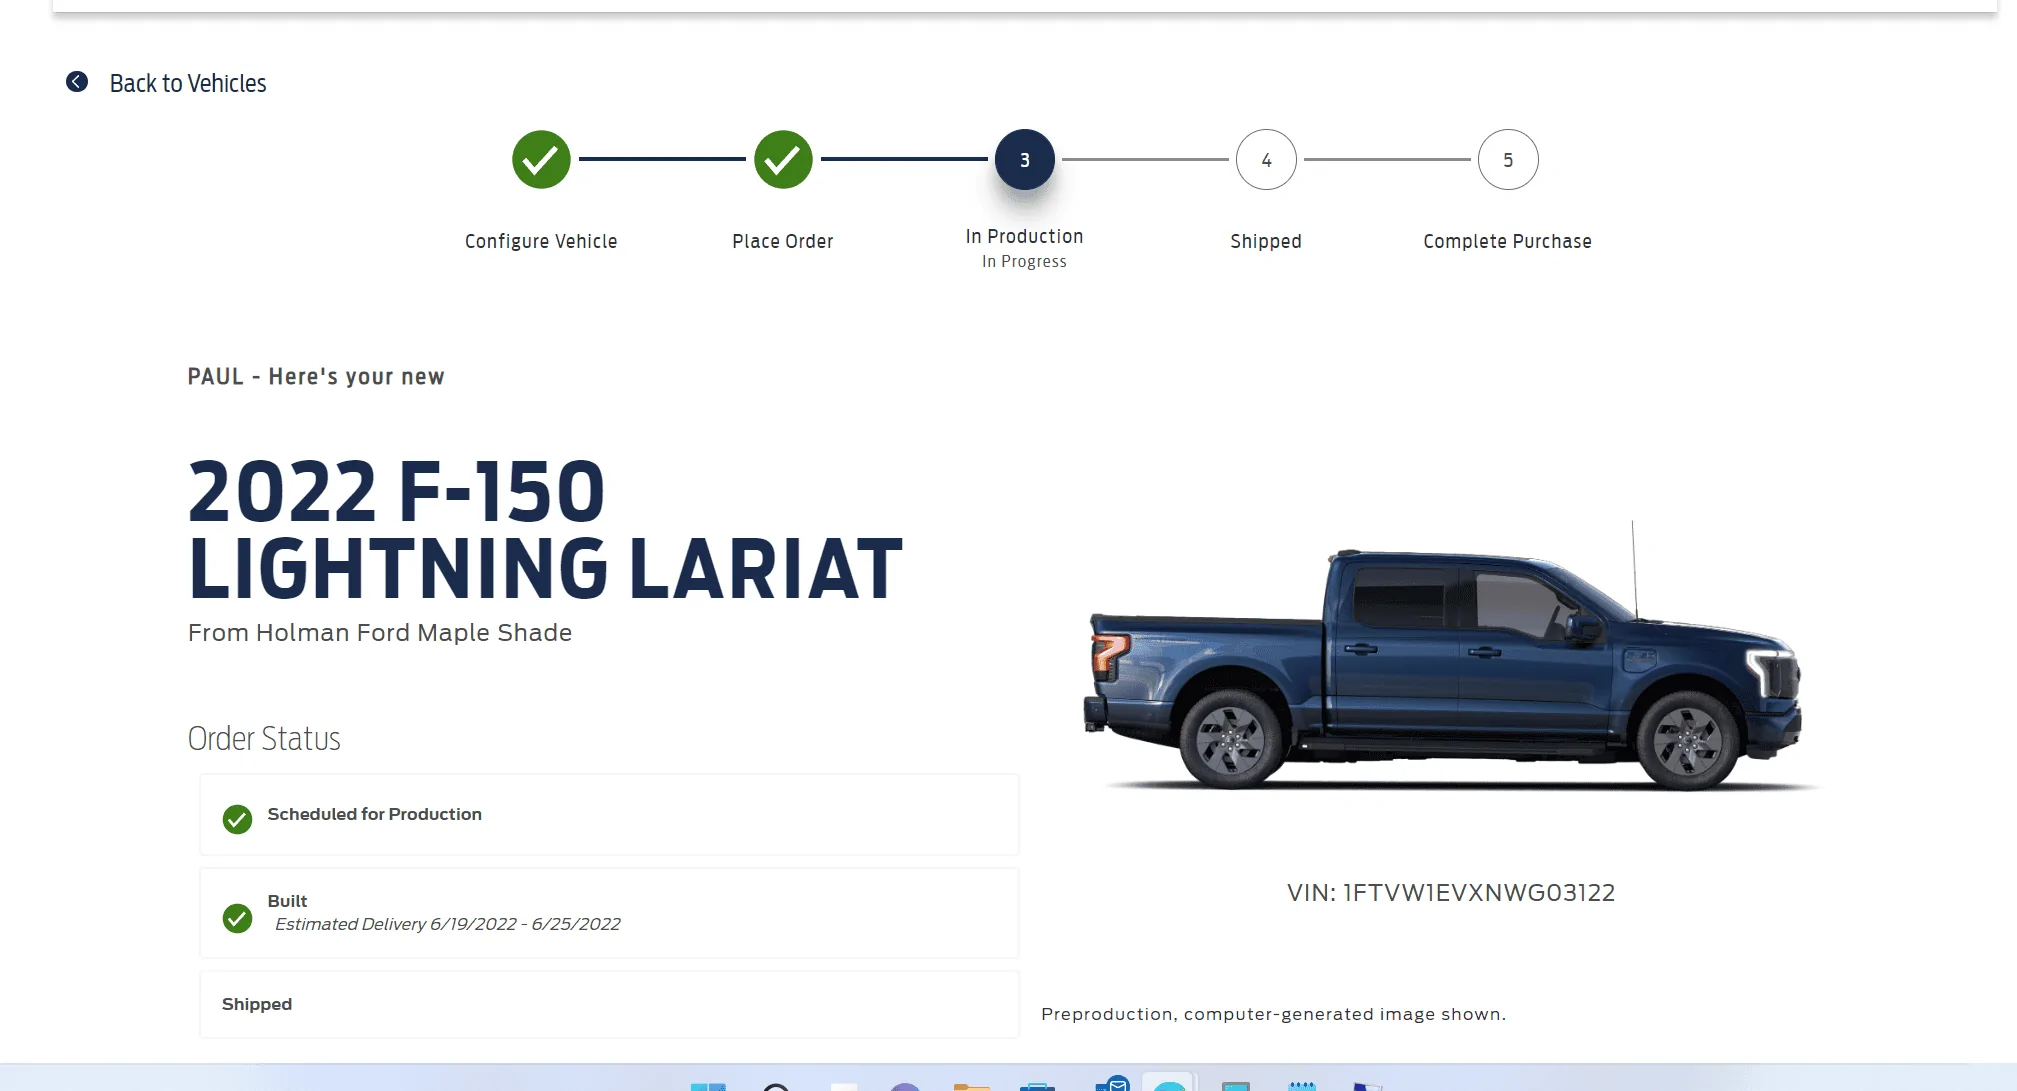Click the Scheduled for Production checkmark icon

[x=237, y=819]
